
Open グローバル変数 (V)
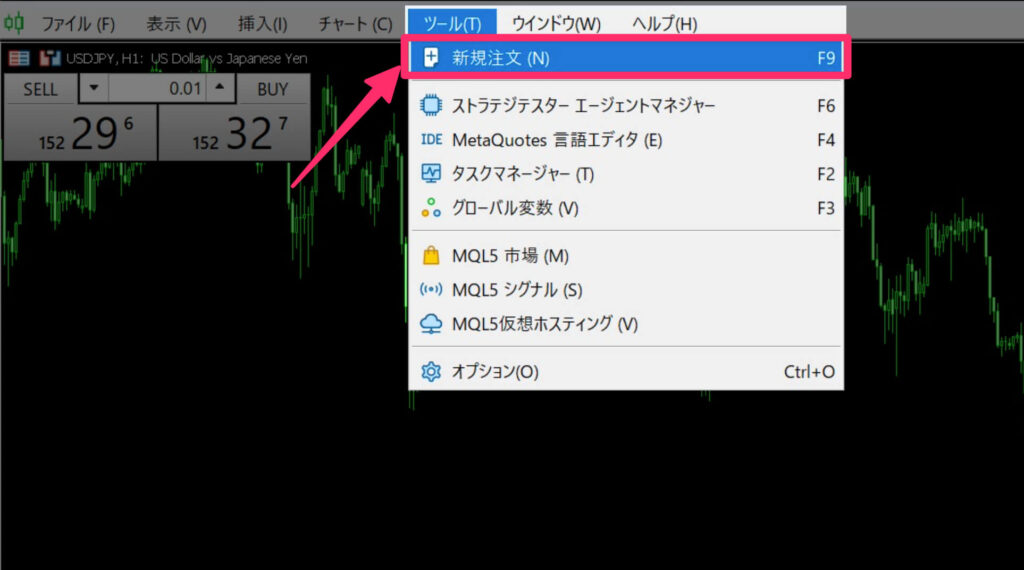pos(626,208)
